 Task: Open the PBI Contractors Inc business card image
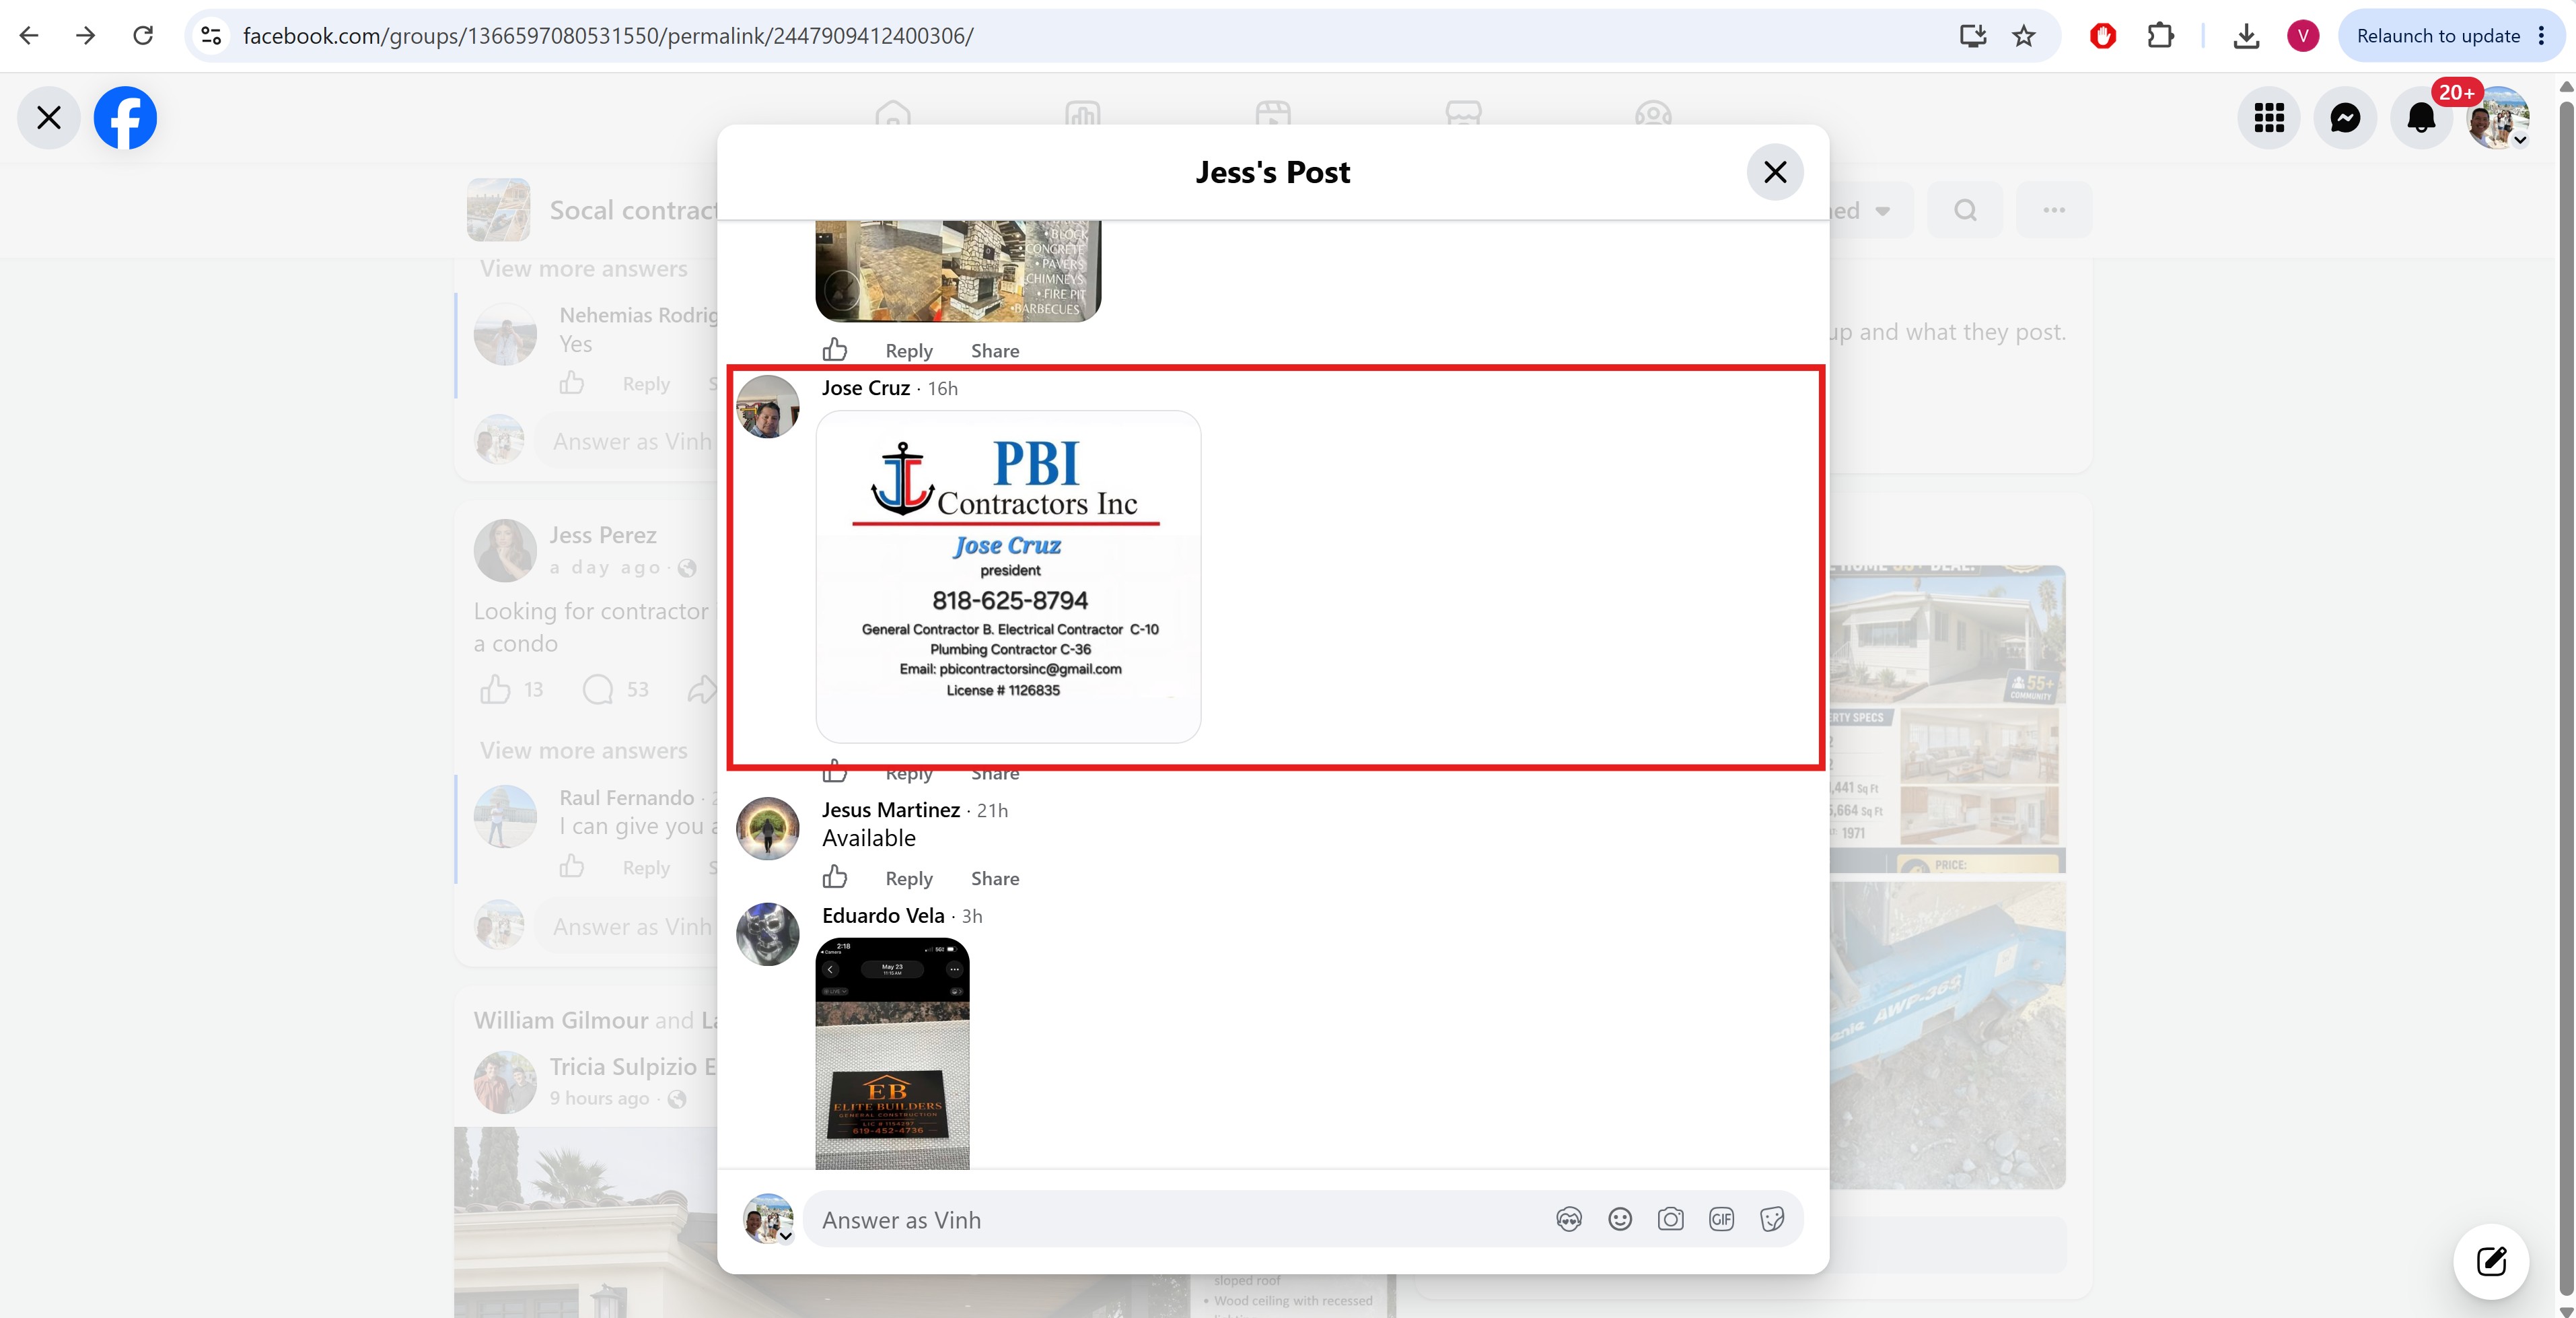point(1008,577)
